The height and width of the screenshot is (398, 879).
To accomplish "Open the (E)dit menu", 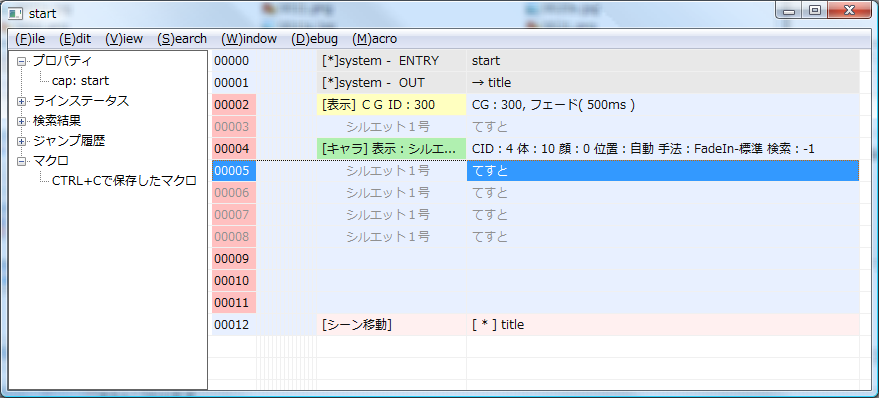I will coord(75,39).
